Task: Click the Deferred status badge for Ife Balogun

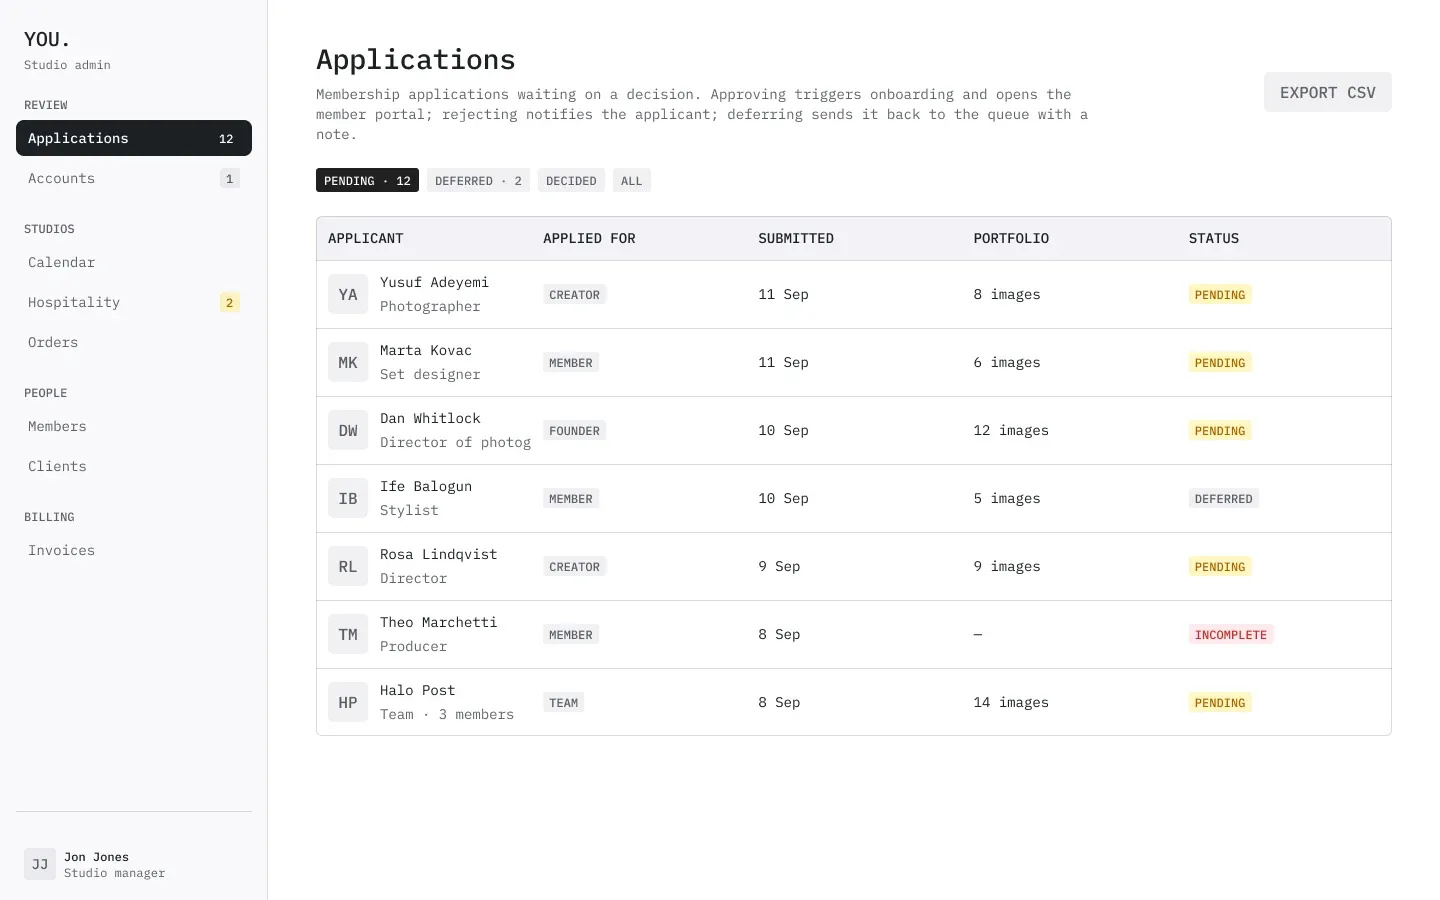Action: (1224, 499)
